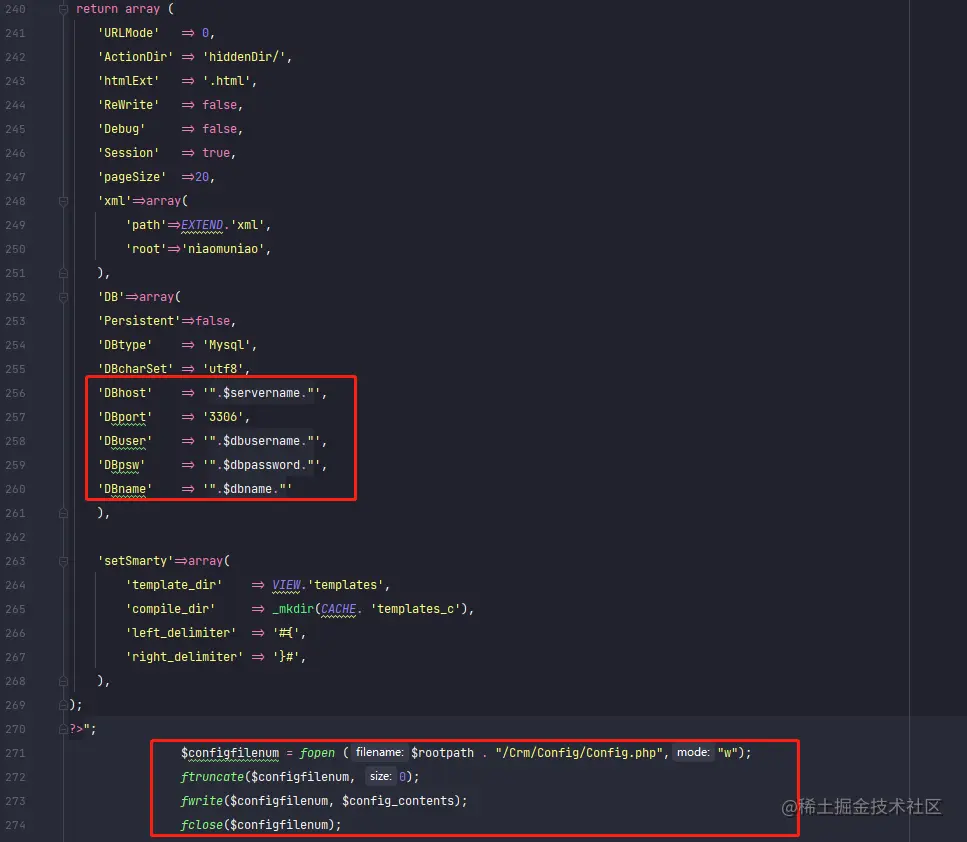The image size is (967, 842).
Task: Click the 'niaomuniao' string
Action: coord(223,249)
